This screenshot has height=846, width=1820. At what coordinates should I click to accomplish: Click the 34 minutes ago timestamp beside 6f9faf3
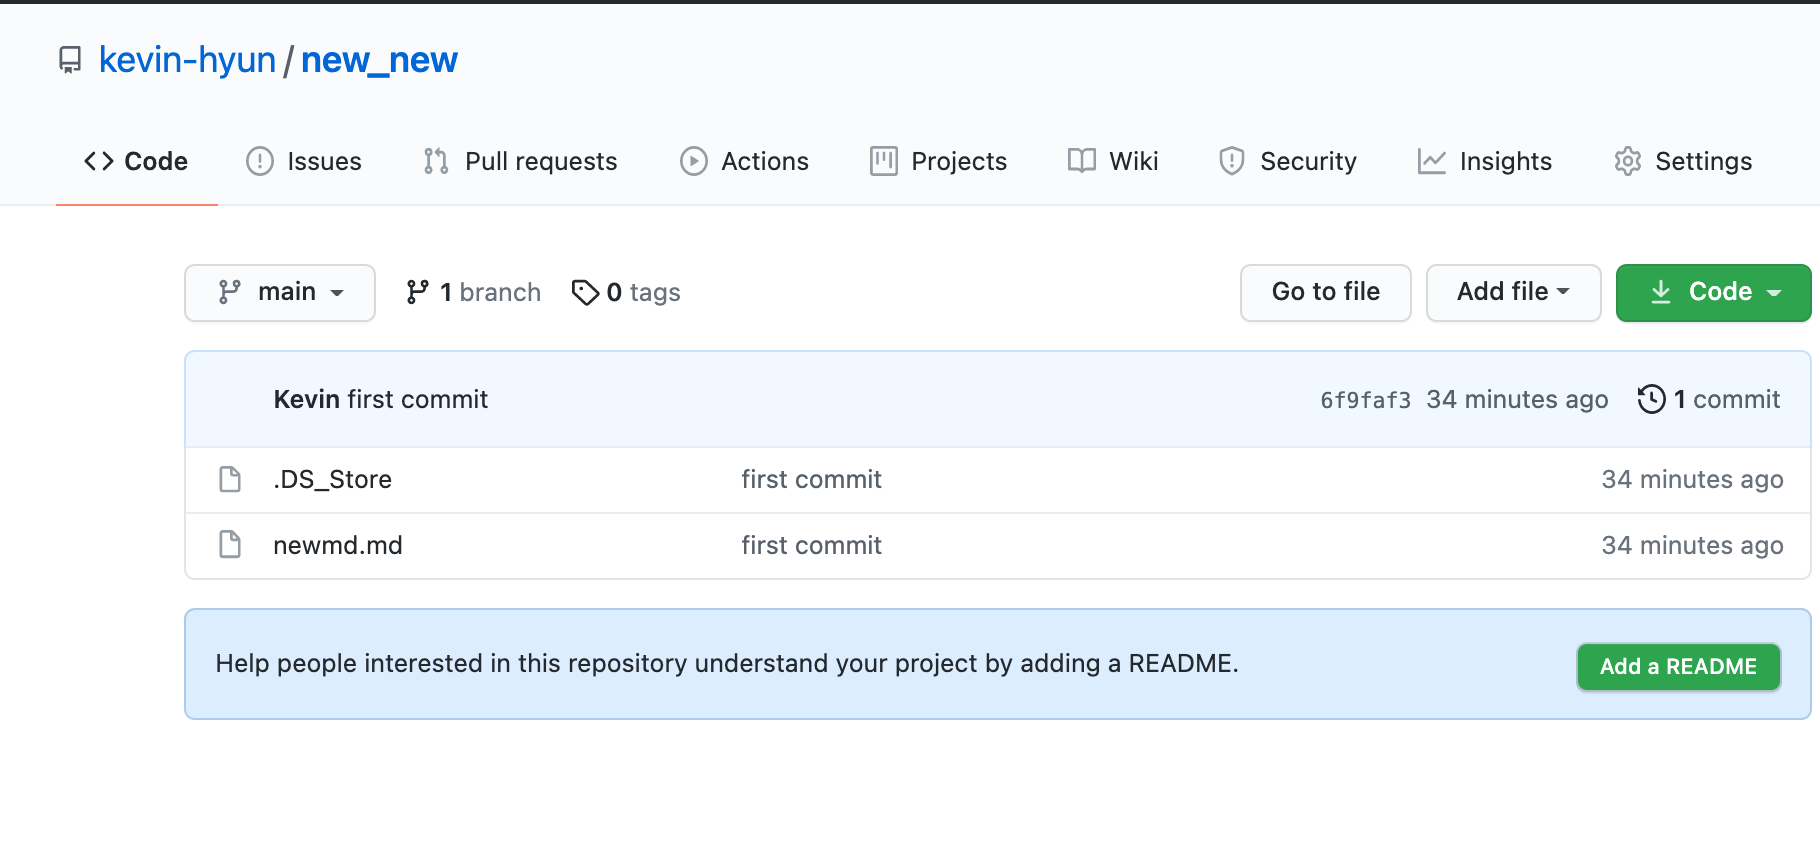[1518, 399]
